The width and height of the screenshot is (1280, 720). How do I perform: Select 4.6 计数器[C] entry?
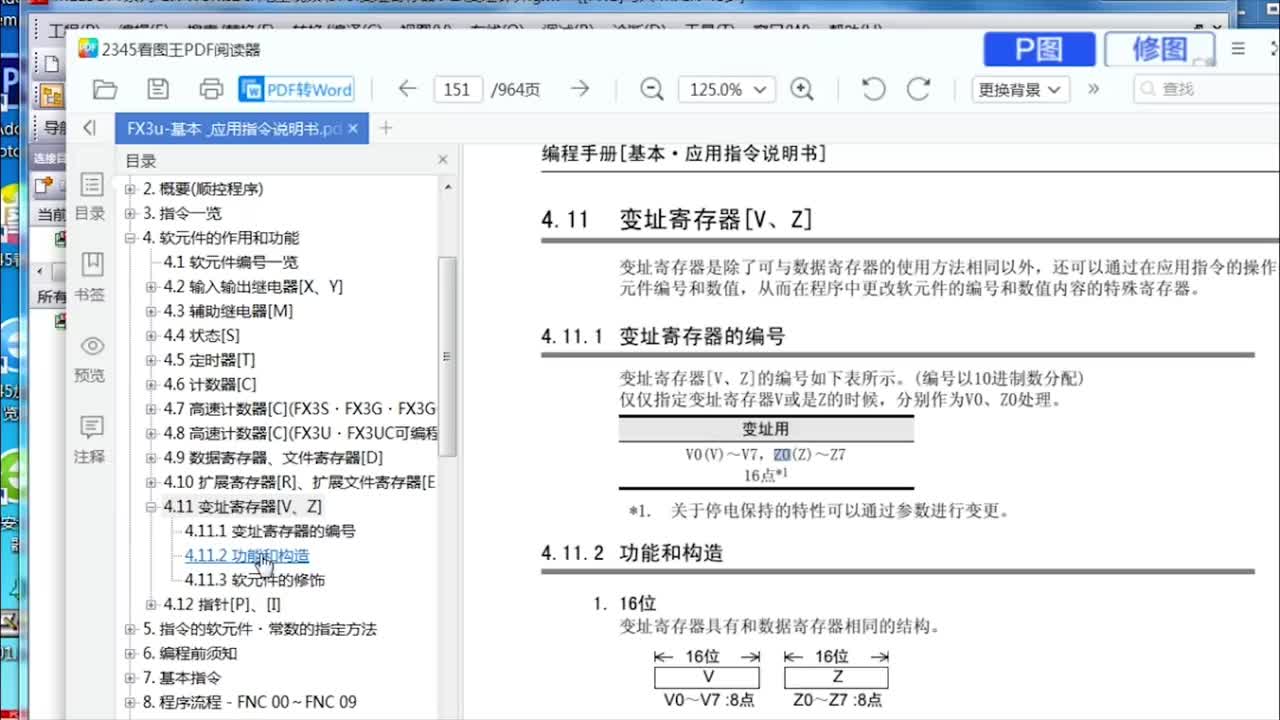point(210,384)
